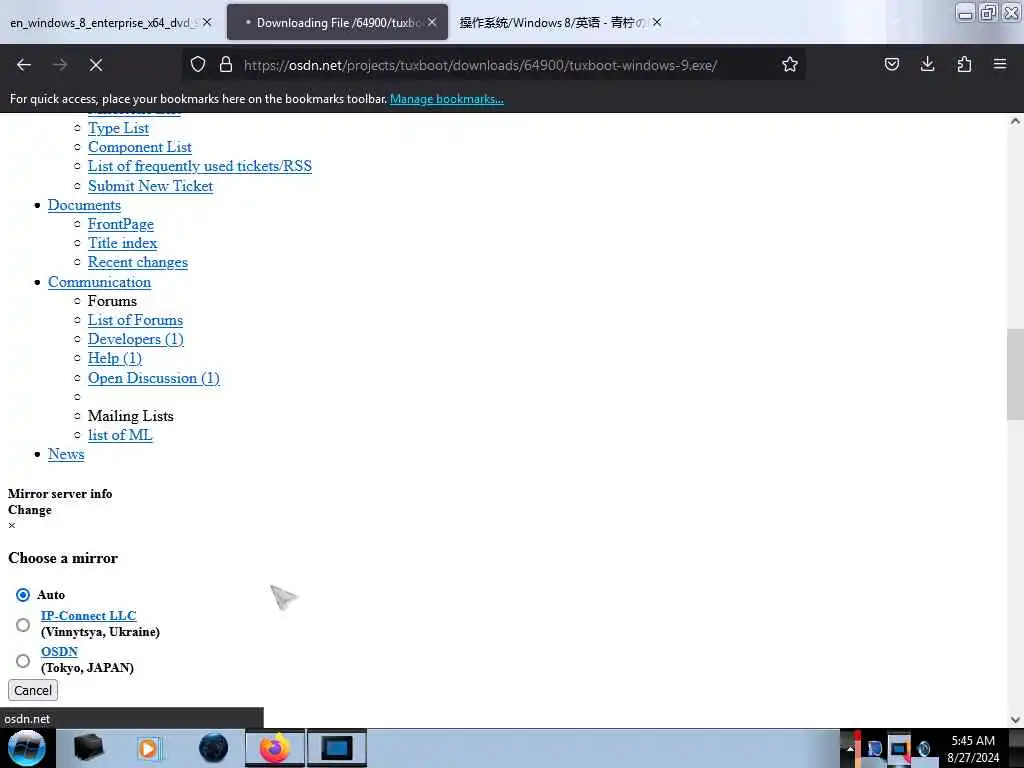Open the Open Discussion (1) link
Viewport: 1024px width, 768px height.
[x=153, y=378]
